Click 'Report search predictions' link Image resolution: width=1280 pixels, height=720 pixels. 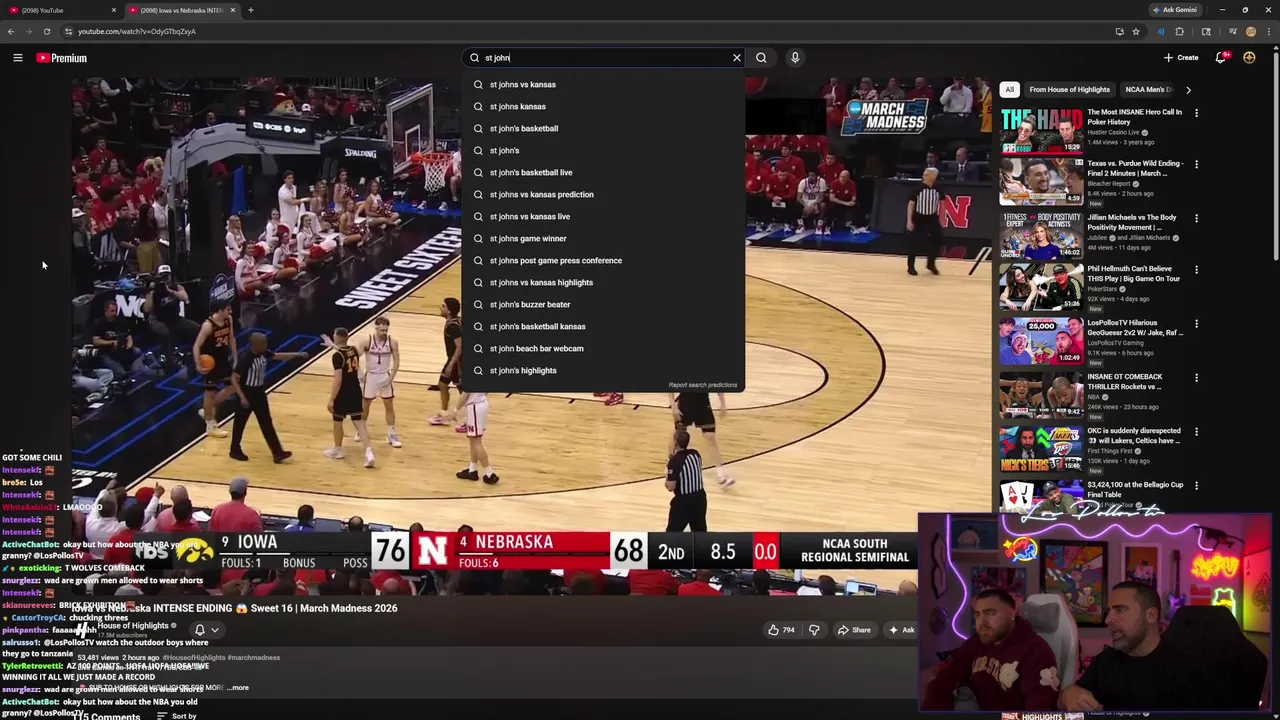tap(703, 385)
